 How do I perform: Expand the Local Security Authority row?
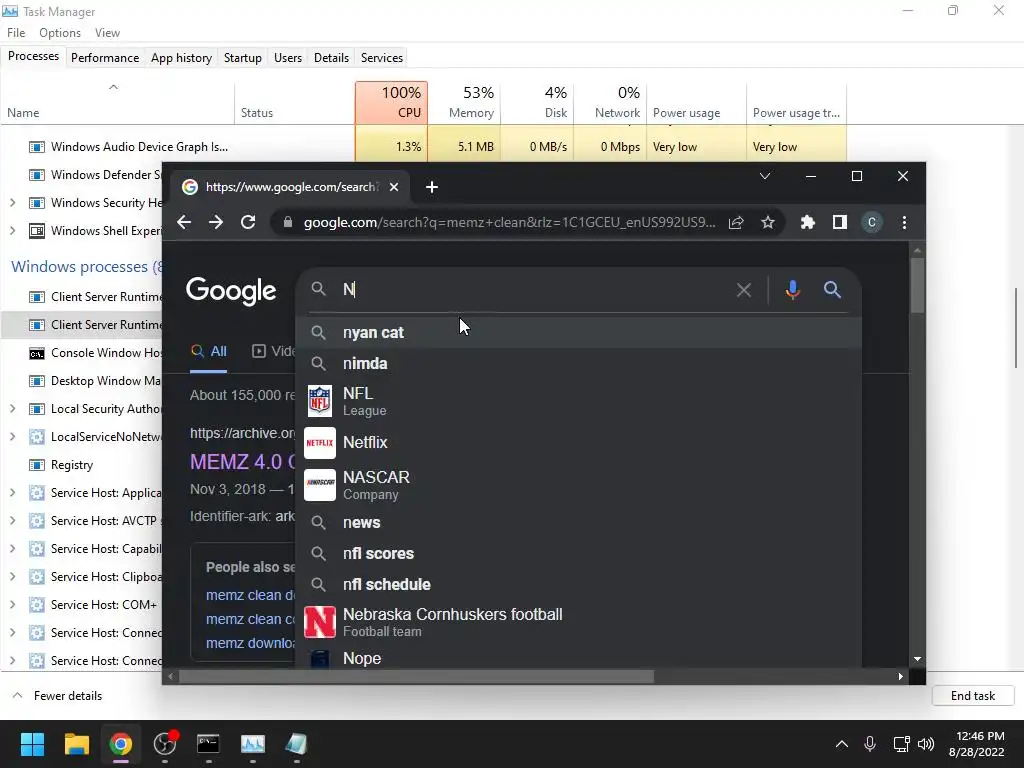pos(12,409)
